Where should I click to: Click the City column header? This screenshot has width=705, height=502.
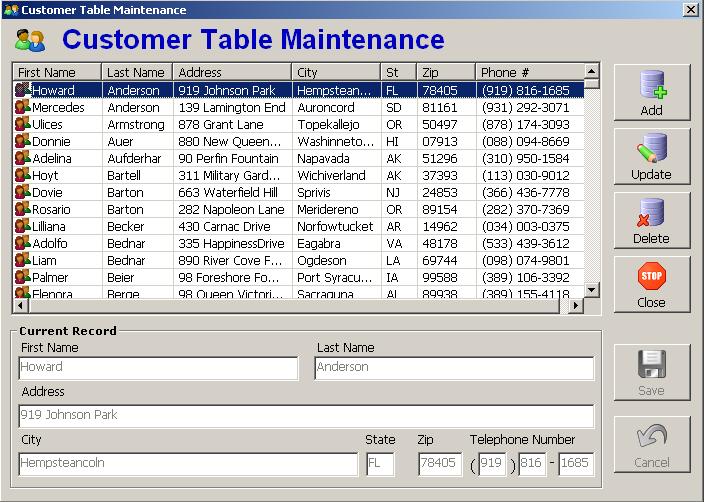[336, 72]
